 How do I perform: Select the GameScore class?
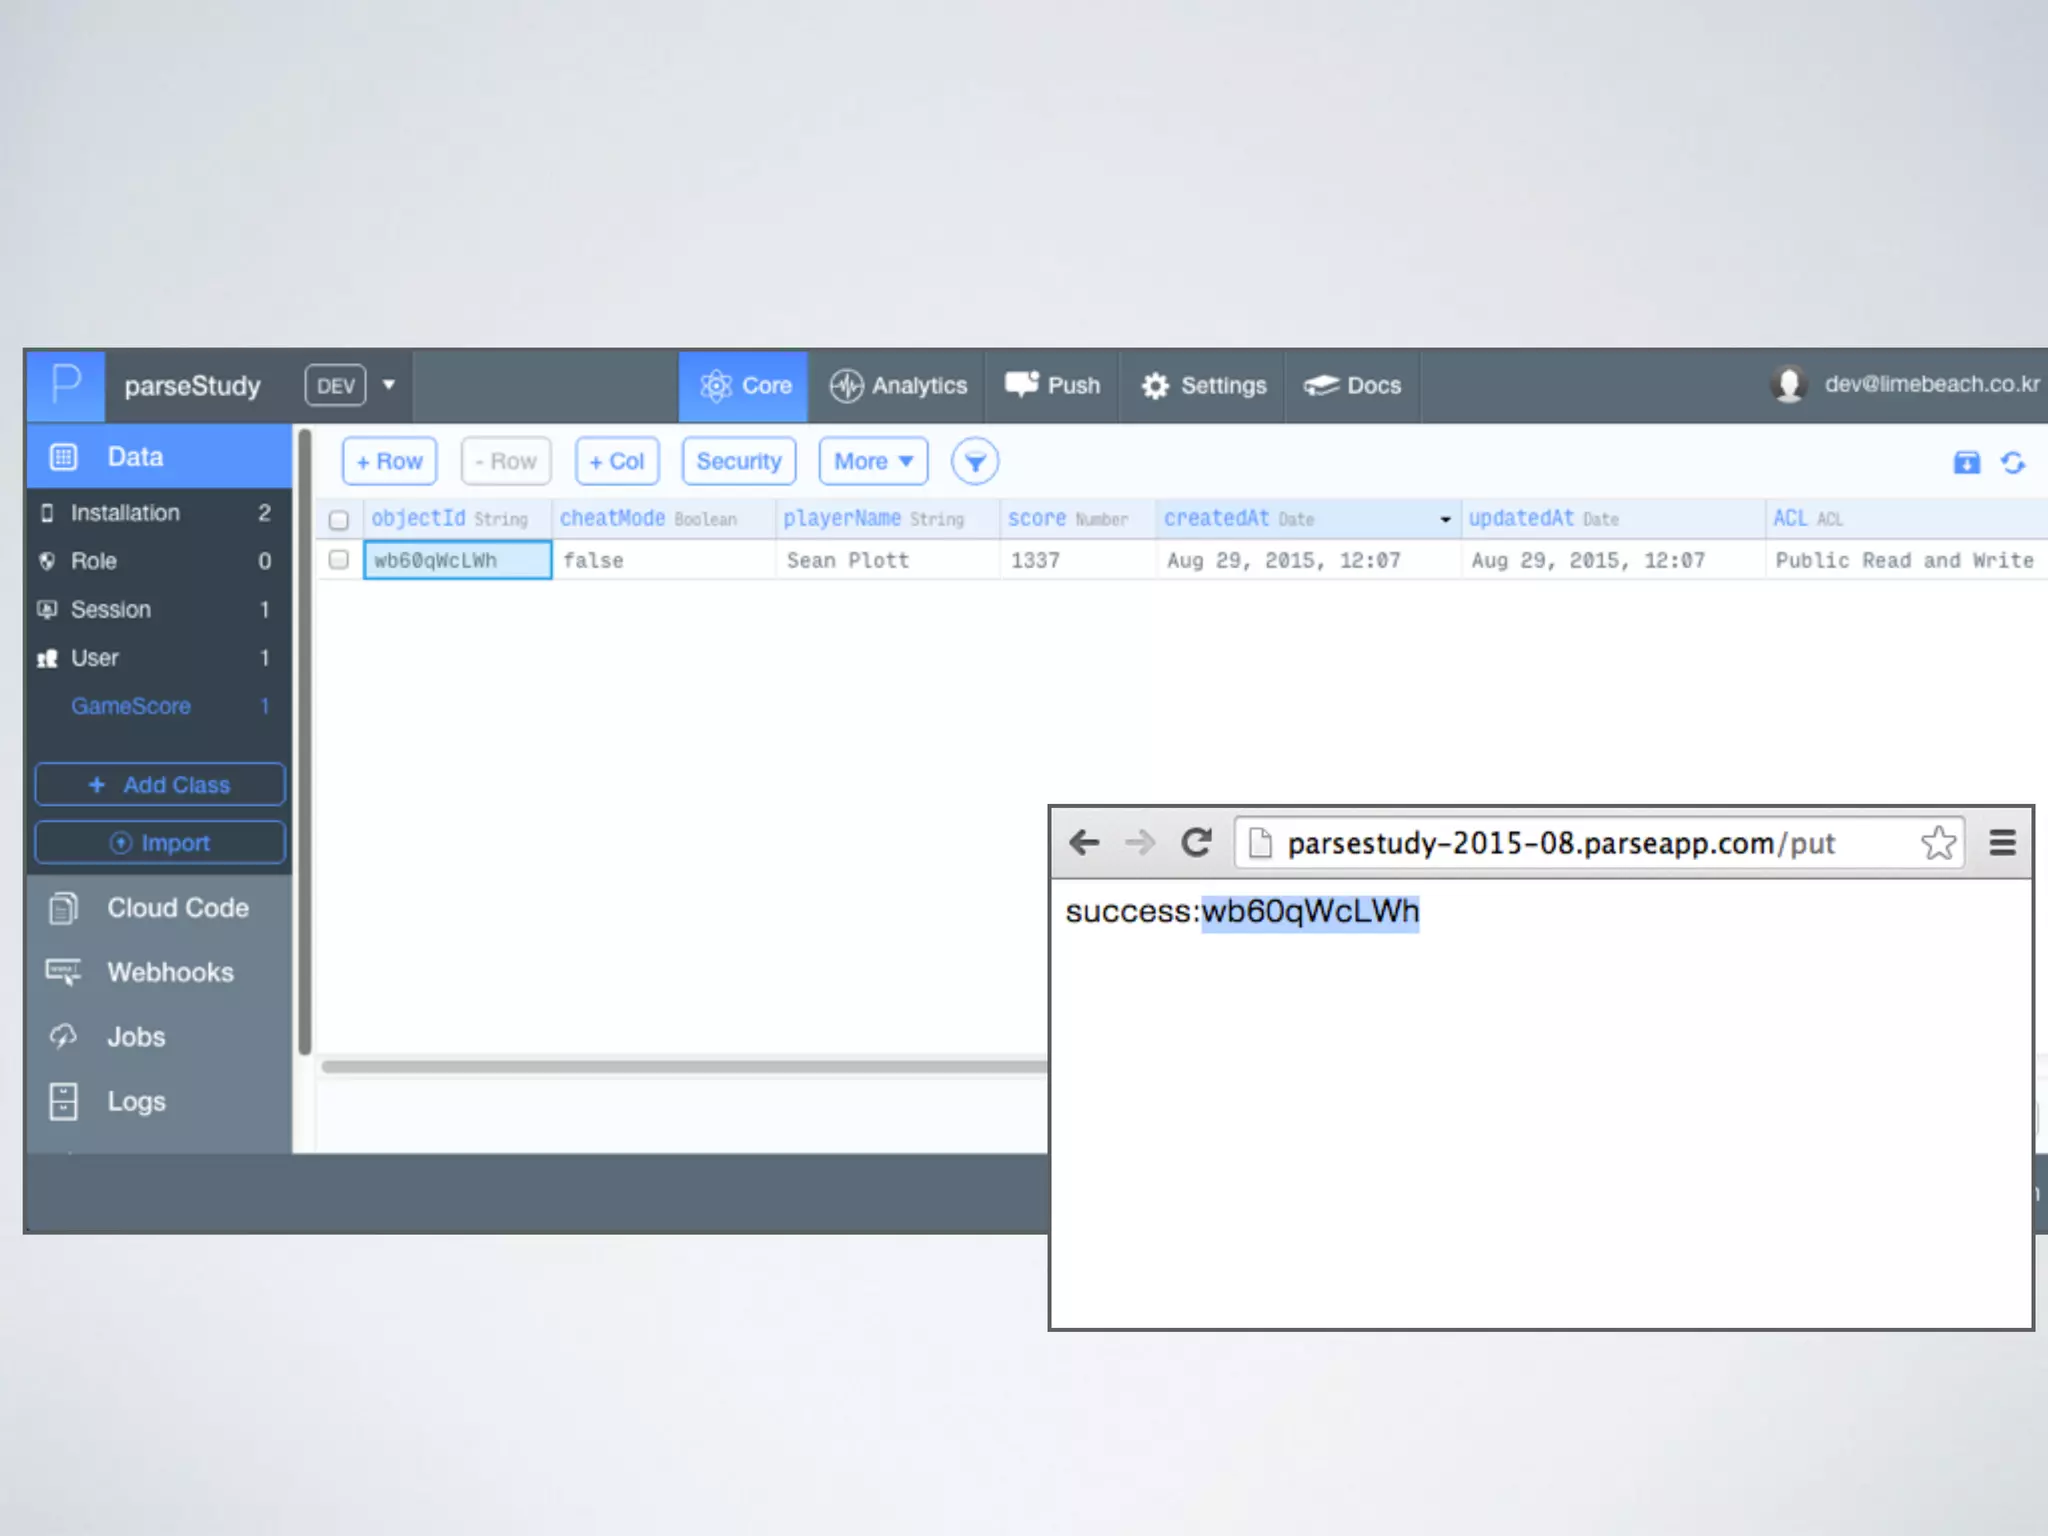click(x=131, y=706)
